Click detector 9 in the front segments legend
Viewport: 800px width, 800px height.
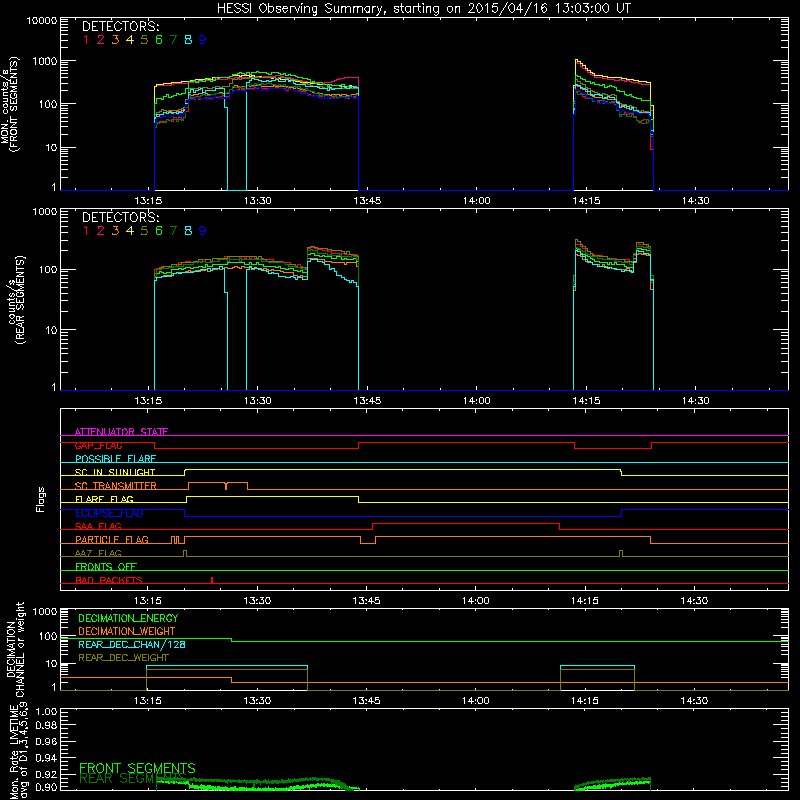click(203, 40)
